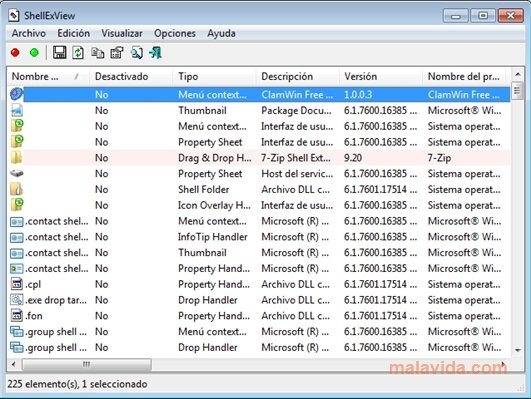Click Host del servic... description cell
Viewport: 531px width, 399px height.
click(x=297, y=174)
